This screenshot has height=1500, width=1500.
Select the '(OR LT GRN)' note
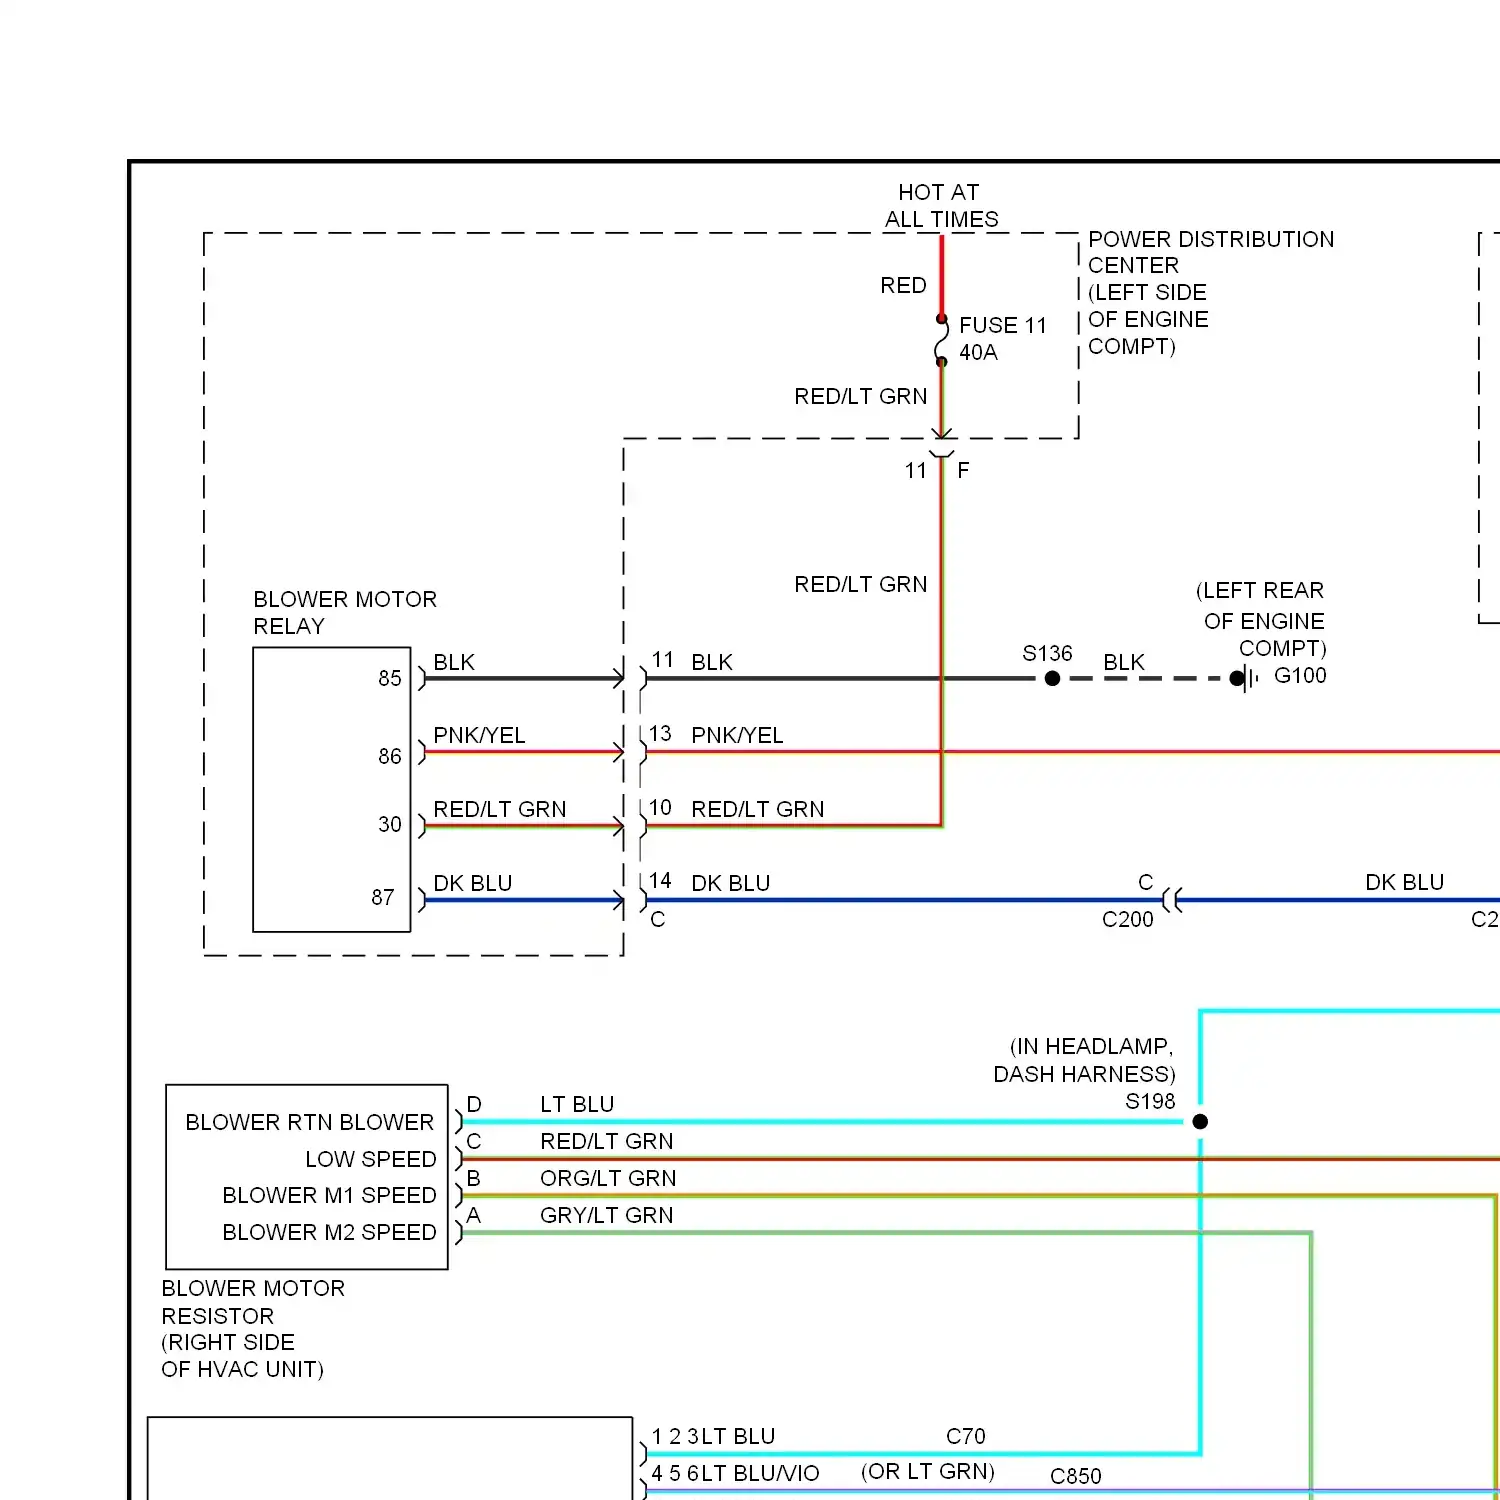click(x=928, y=1471)
